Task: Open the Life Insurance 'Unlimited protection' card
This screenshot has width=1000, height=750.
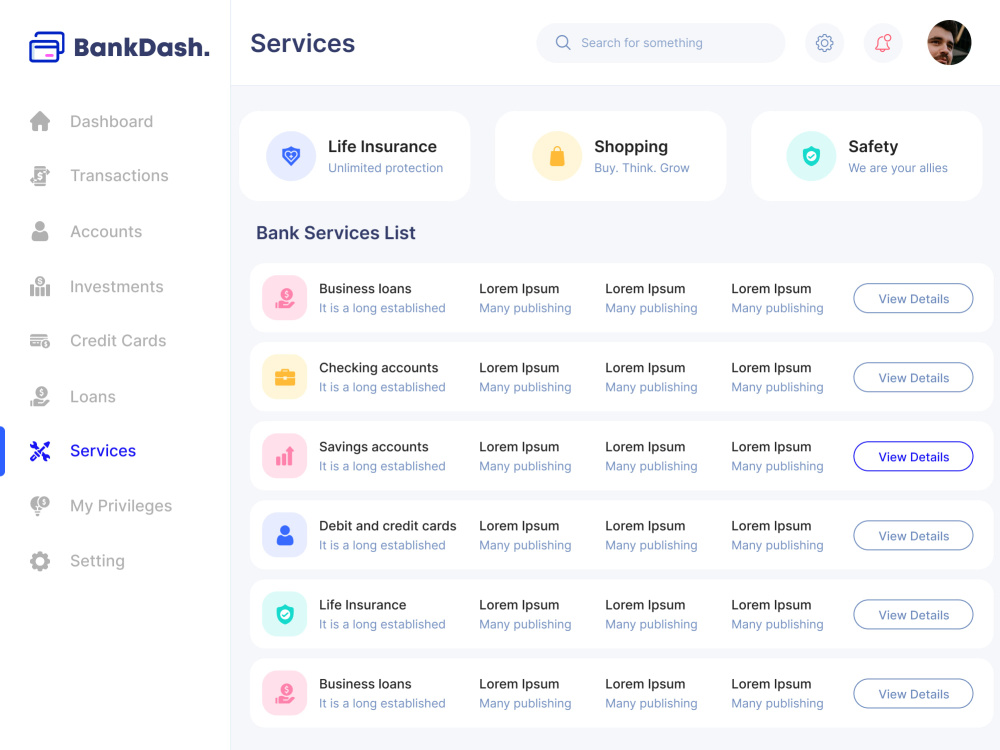Action: coord(355,156)
